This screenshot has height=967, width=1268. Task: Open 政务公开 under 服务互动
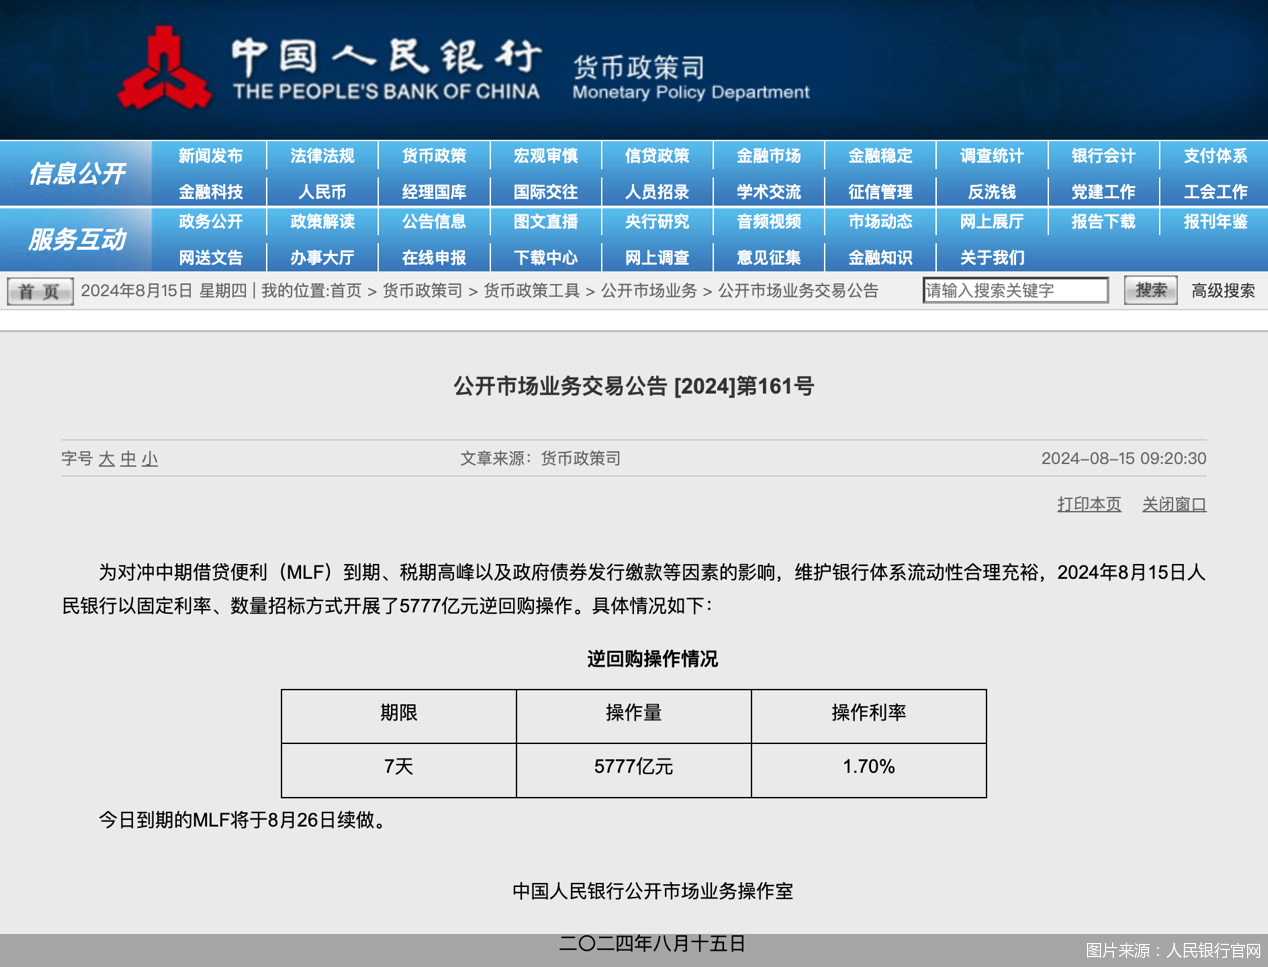[211, 222]
